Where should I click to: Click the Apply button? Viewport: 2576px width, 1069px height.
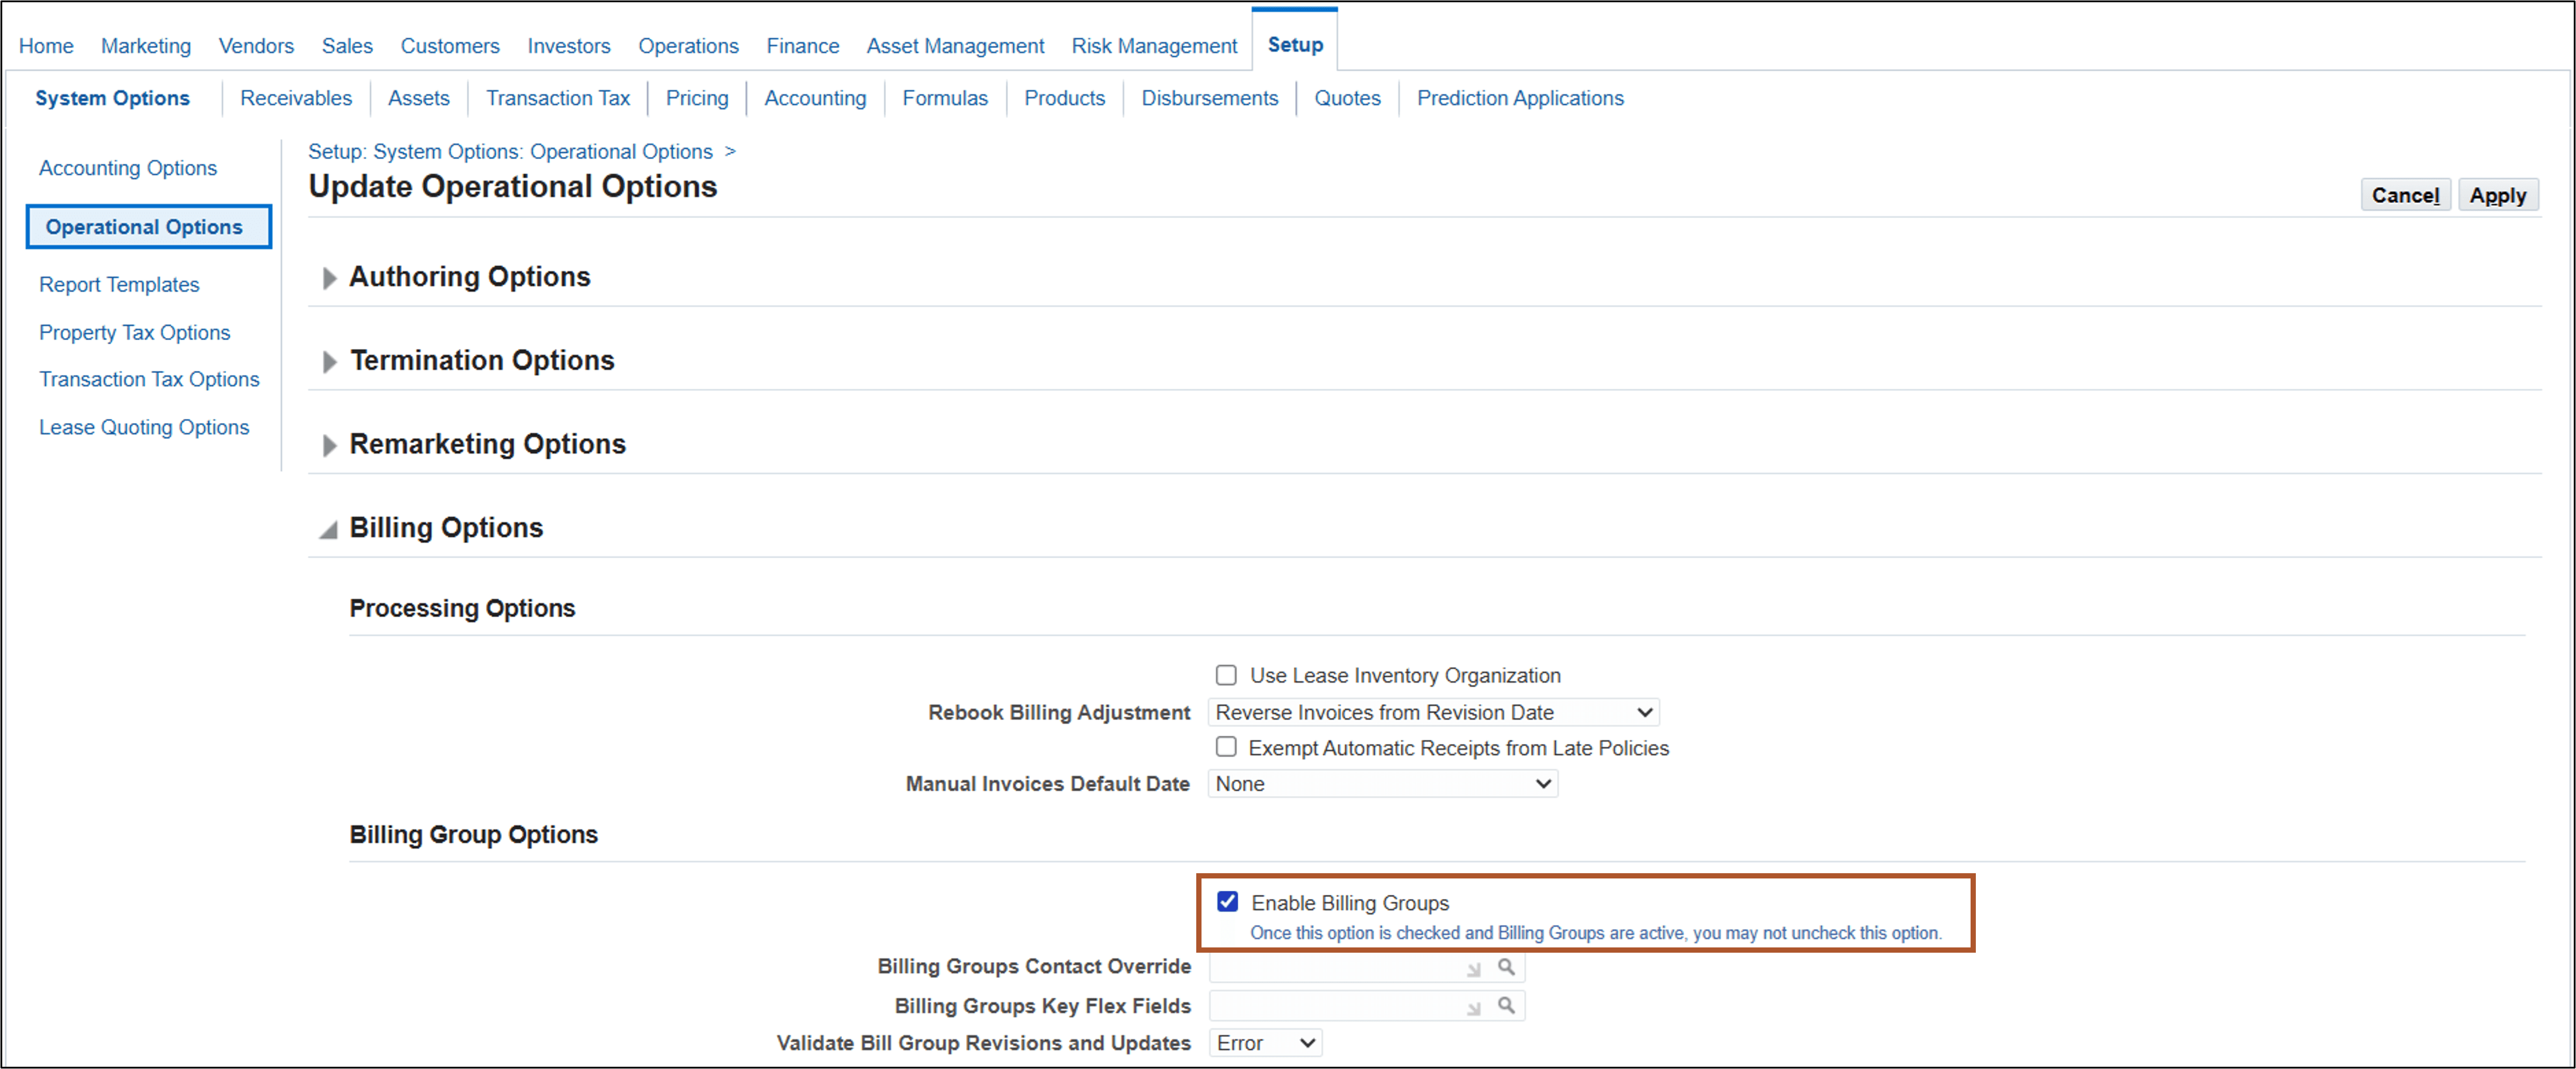[2498, 195]
